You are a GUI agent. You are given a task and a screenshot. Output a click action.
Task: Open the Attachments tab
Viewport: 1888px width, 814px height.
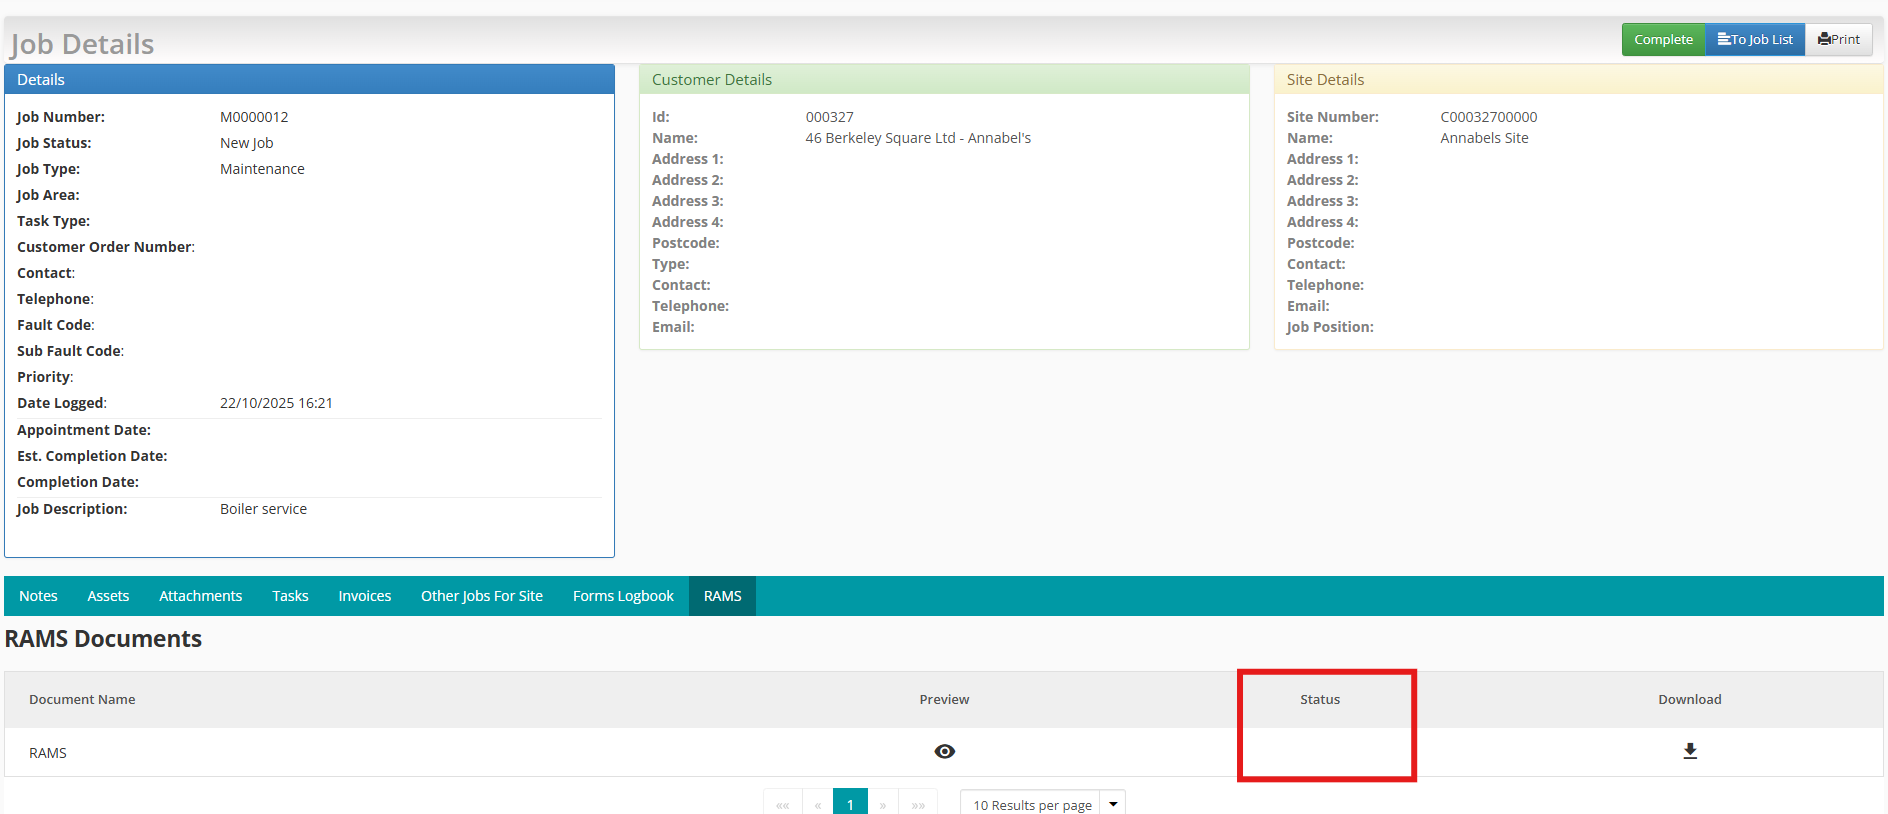click(x=201, y=596)
